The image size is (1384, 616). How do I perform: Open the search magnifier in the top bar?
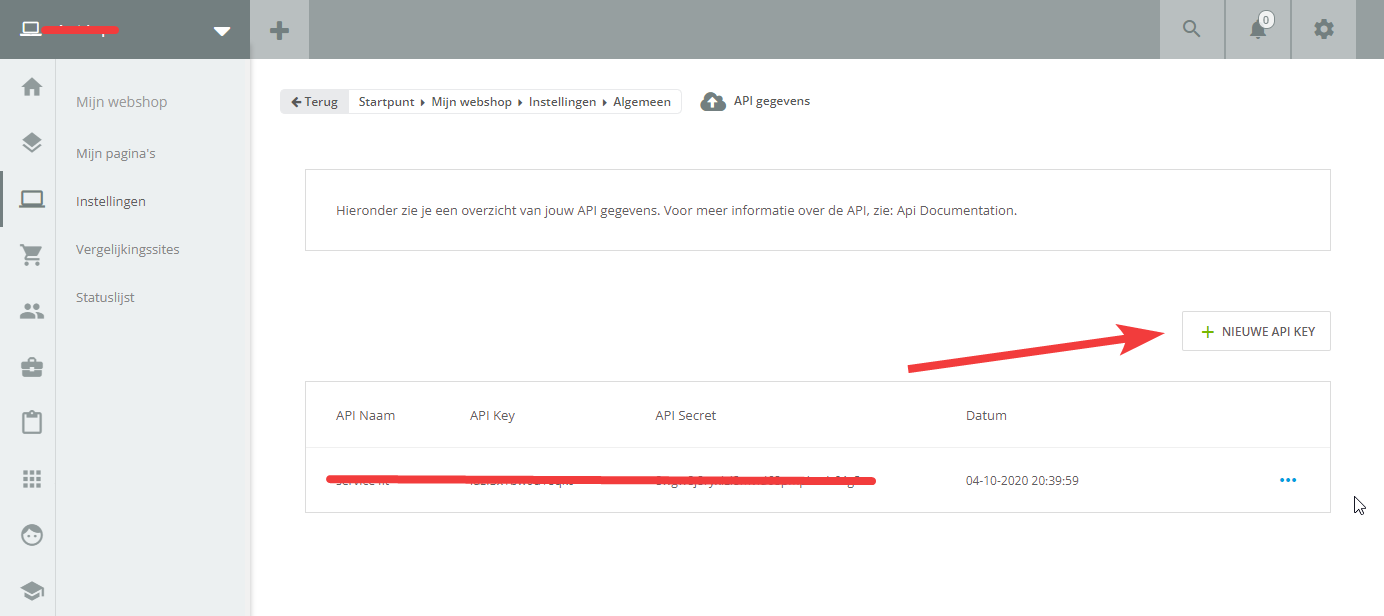pyautogui.click(x=1191, y=29)
